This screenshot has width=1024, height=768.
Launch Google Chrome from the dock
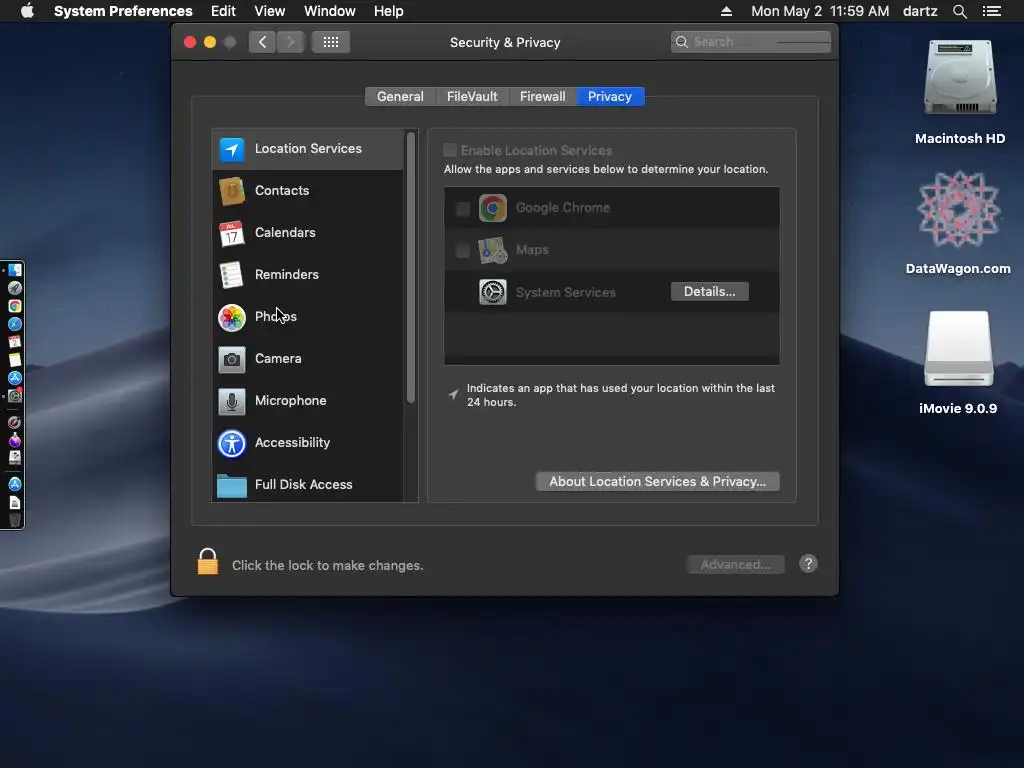click(14, 306)
